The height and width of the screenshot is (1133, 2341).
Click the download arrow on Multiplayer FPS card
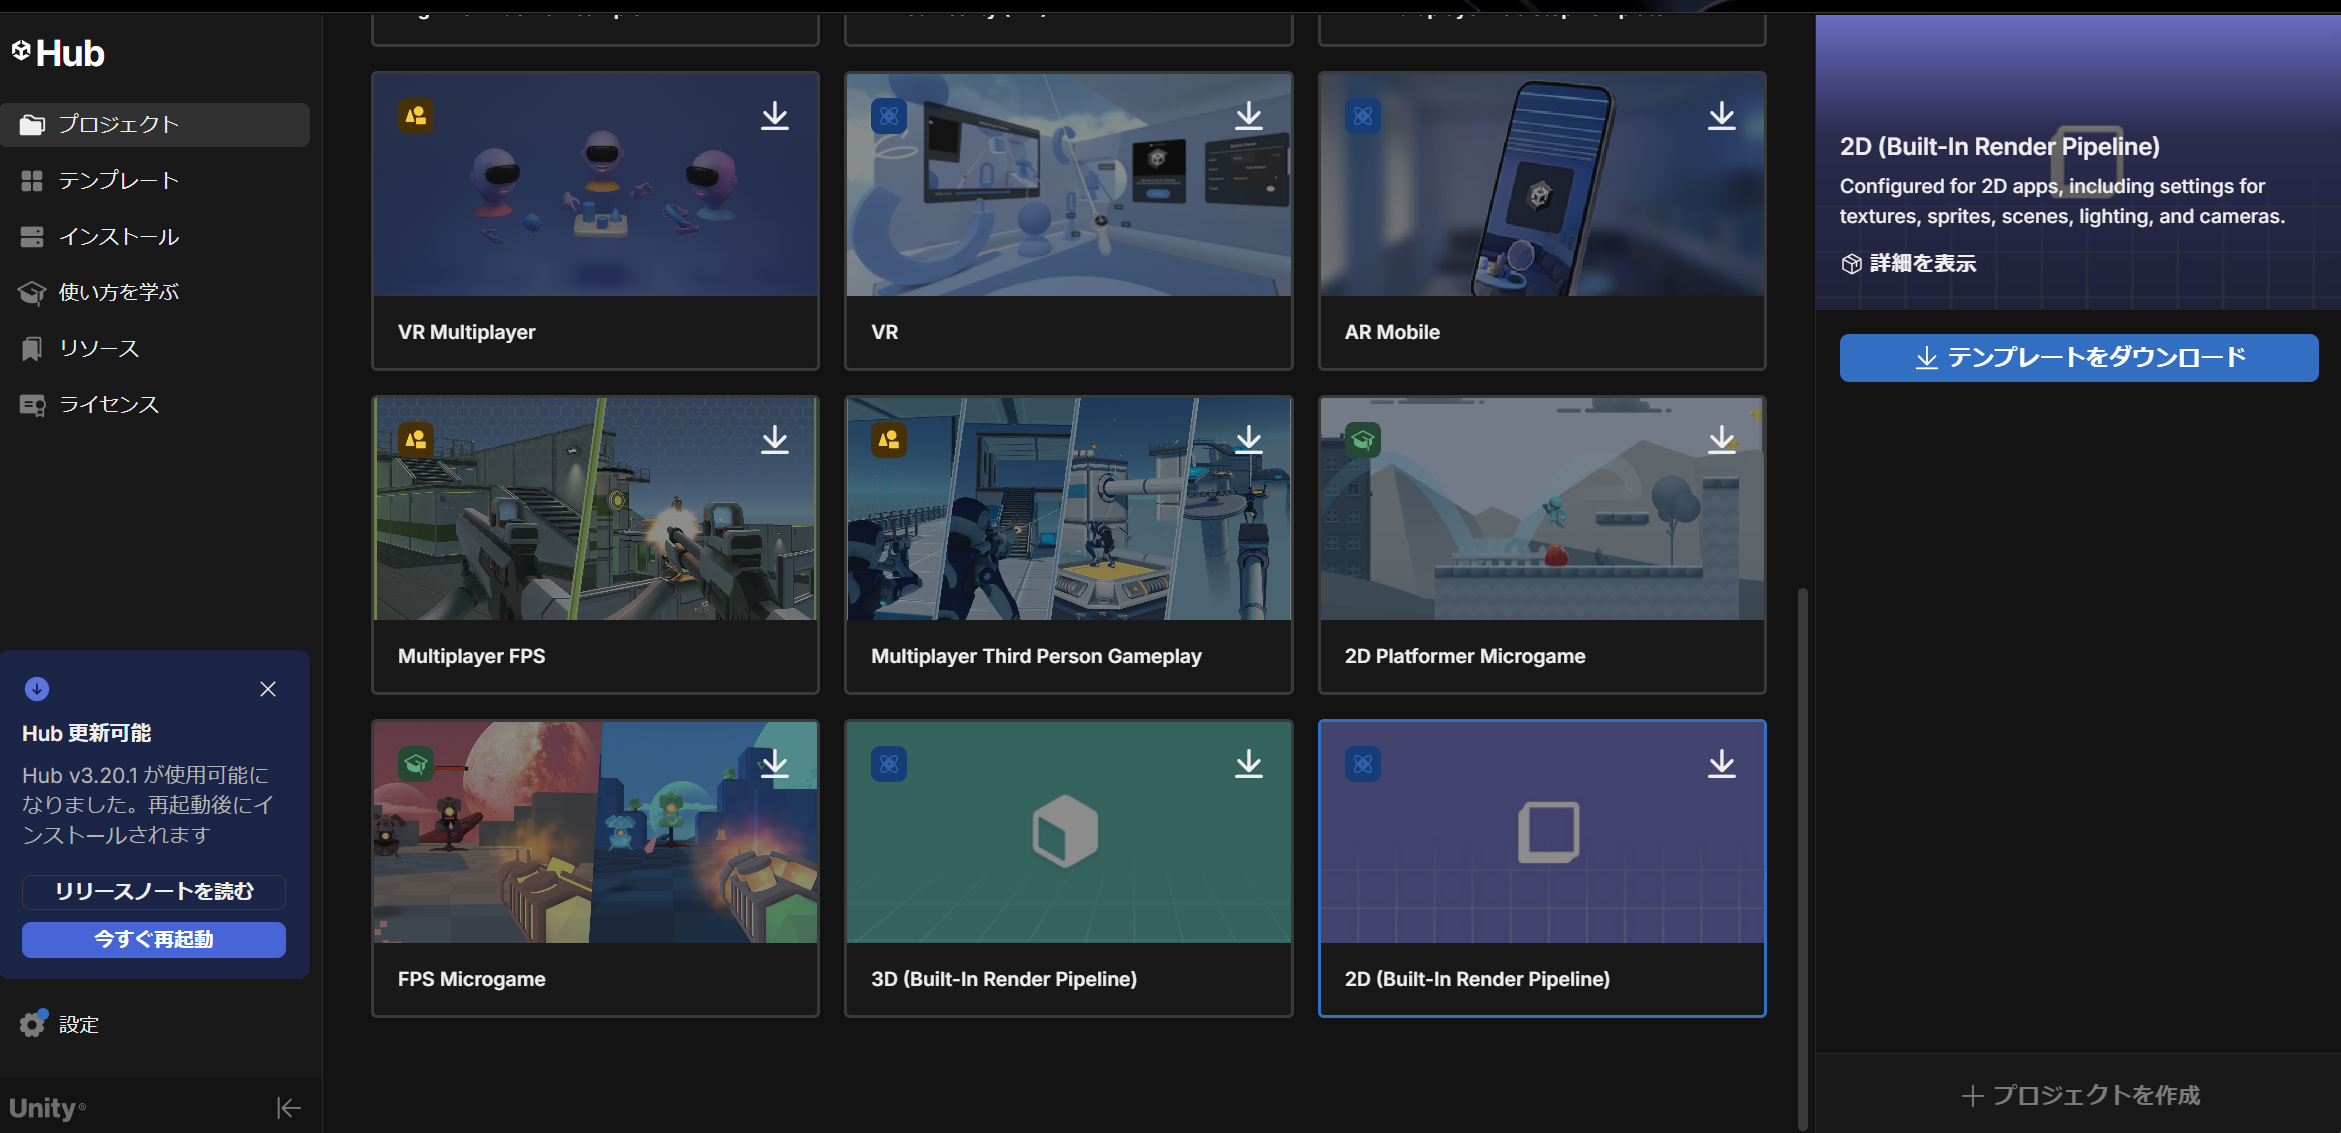tap(775, 440)
